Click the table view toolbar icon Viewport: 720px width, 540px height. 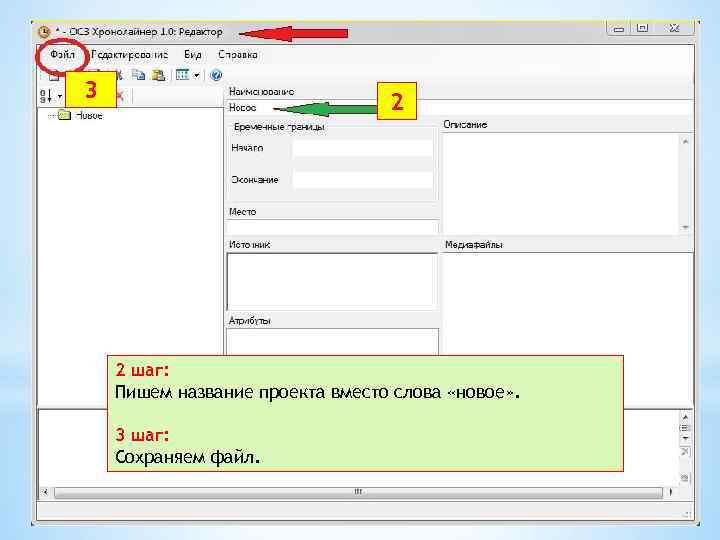[182, 74]
